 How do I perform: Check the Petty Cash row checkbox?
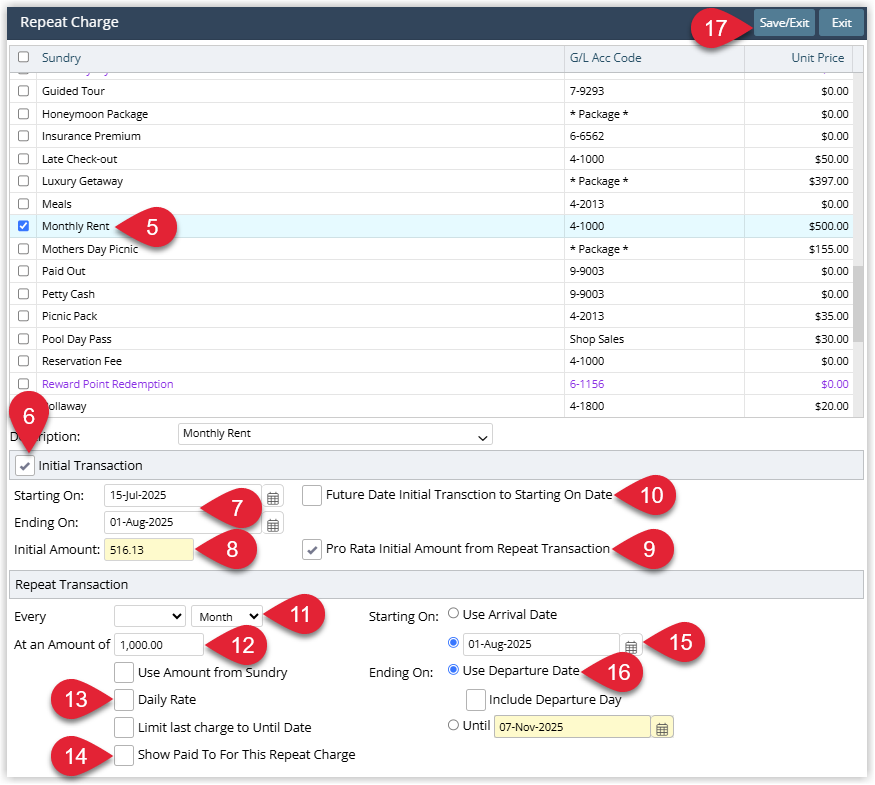click(23, 293)
